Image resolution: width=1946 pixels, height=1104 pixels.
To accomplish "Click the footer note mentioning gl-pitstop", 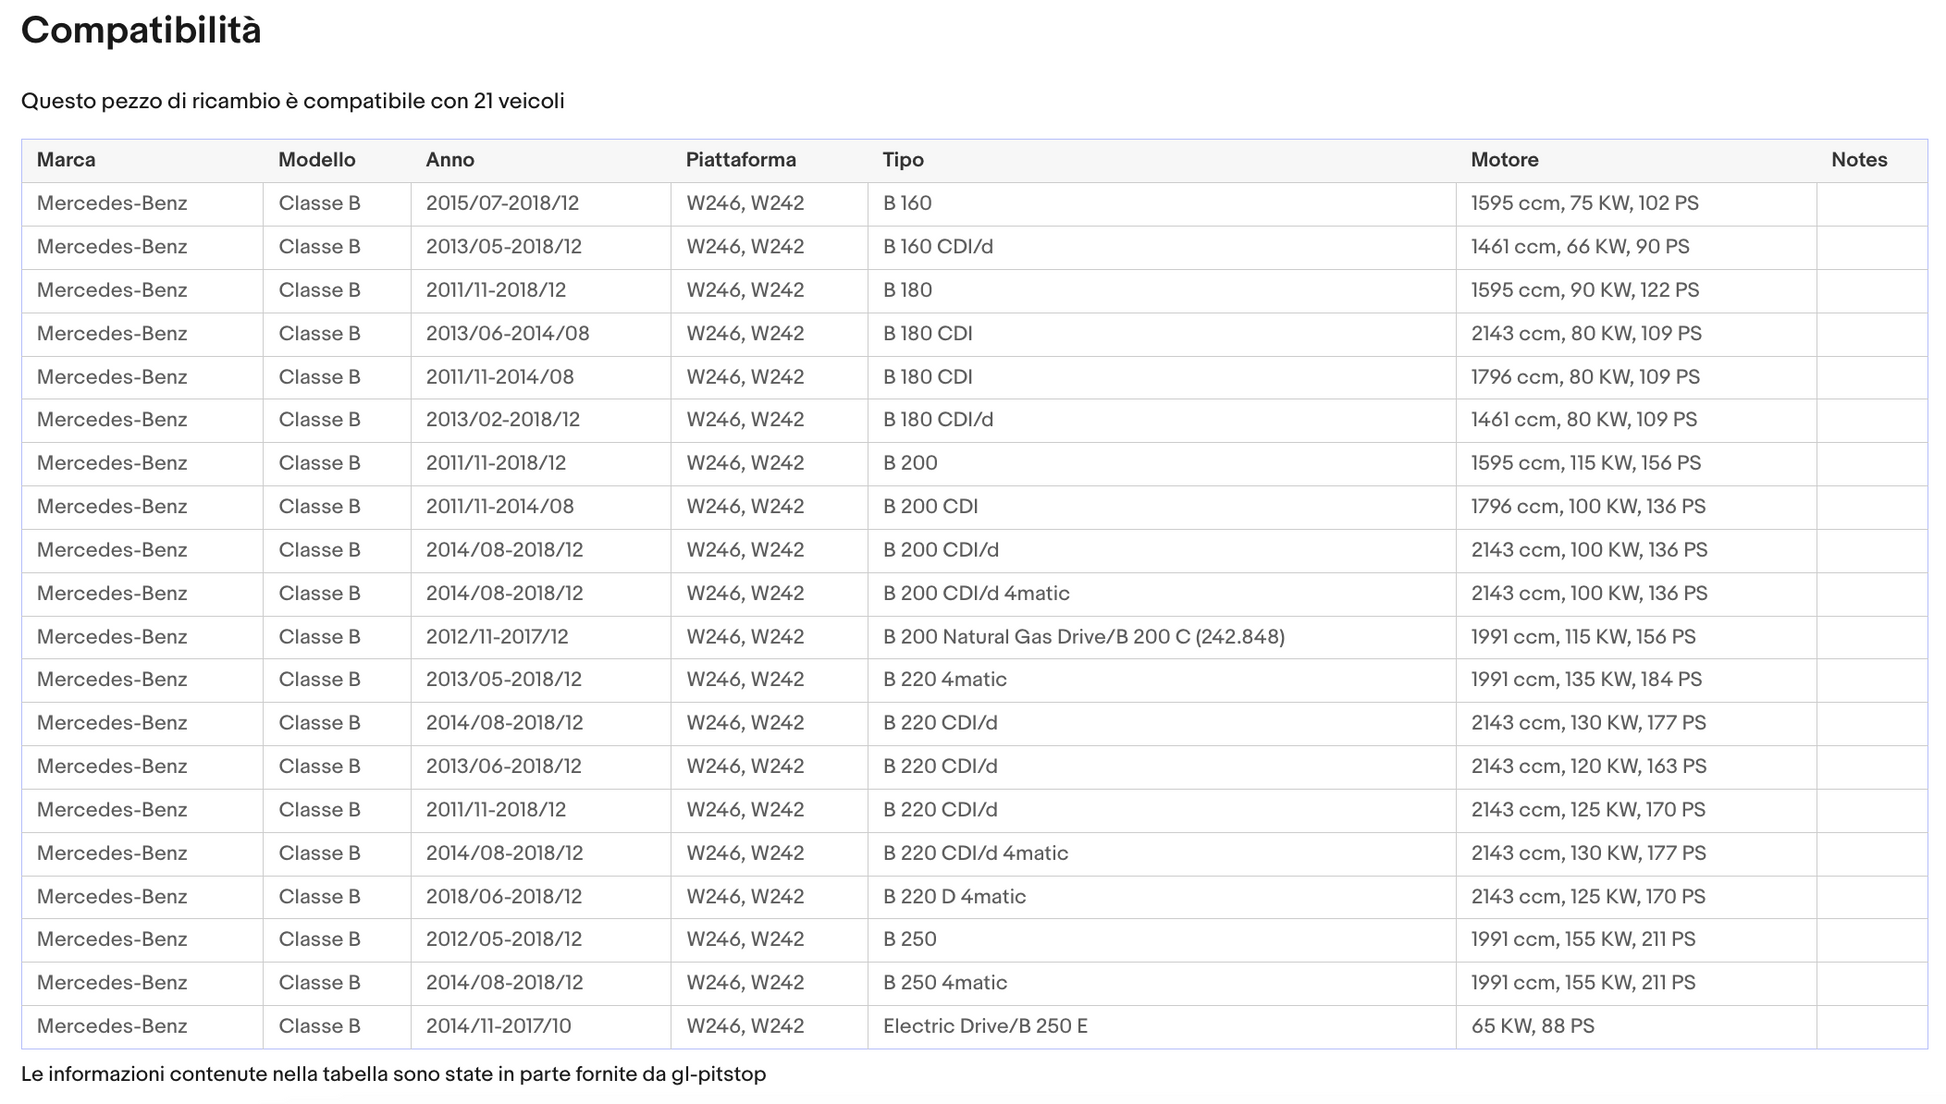I will tap(393, 1075).
